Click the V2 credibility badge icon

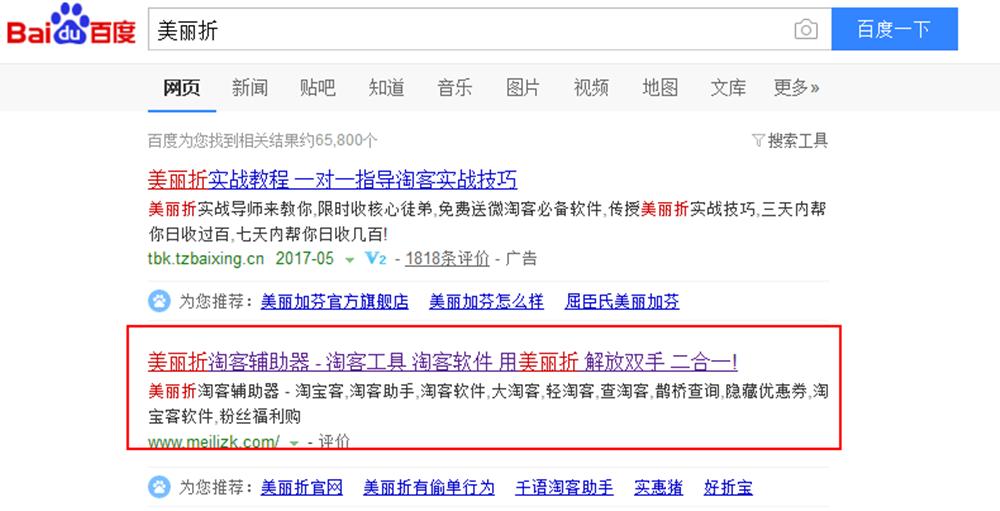click(376, 258)
